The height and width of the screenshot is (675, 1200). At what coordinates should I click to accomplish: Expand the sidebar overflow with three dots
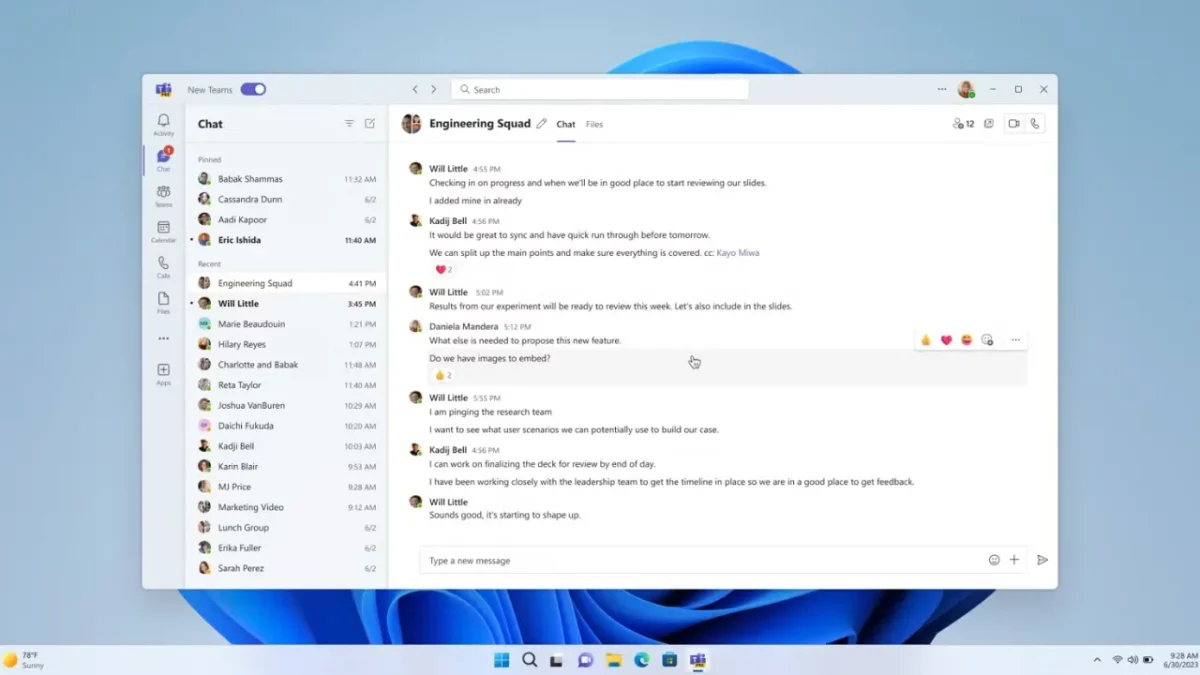(163, 340)
